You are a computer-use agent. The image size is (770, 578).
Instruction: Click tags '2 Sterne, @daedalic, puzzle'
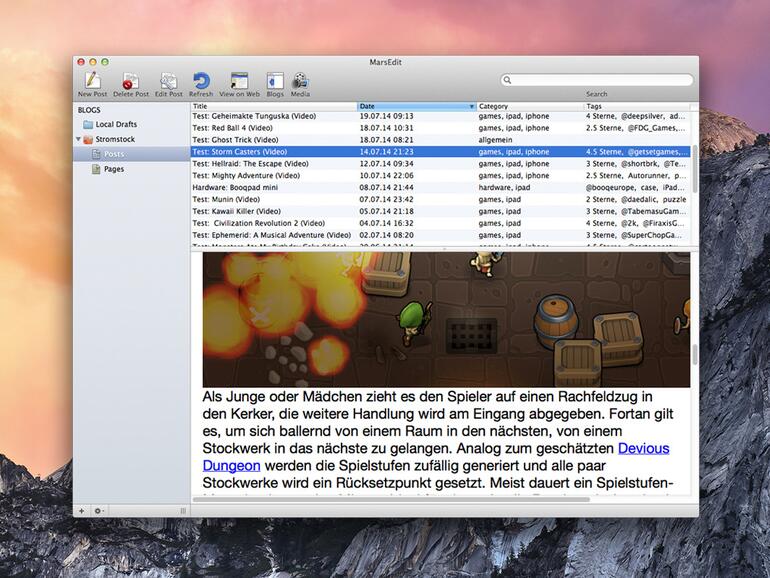(636, 199)
